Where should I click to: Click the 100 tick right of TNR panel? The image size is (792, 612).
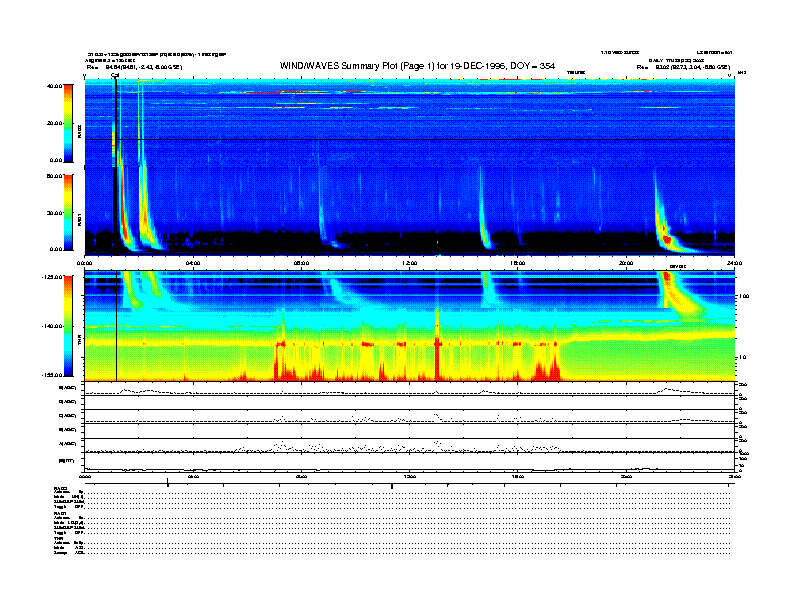(744, 296)
